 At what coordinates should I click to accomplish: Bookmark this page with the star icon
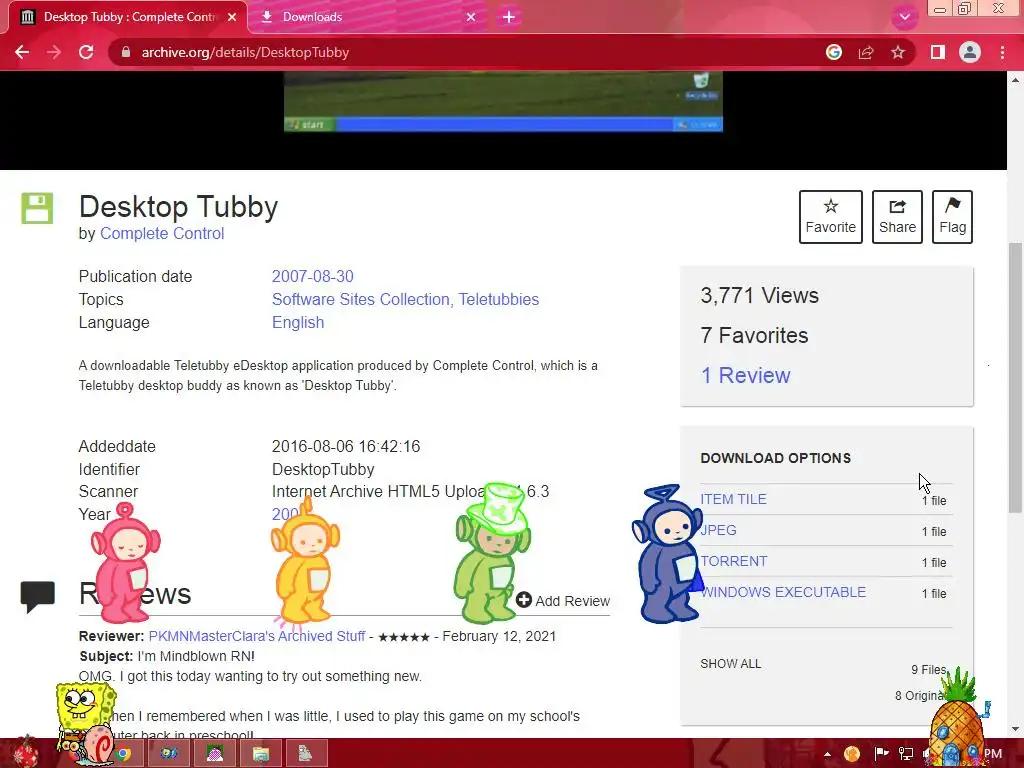898,52
